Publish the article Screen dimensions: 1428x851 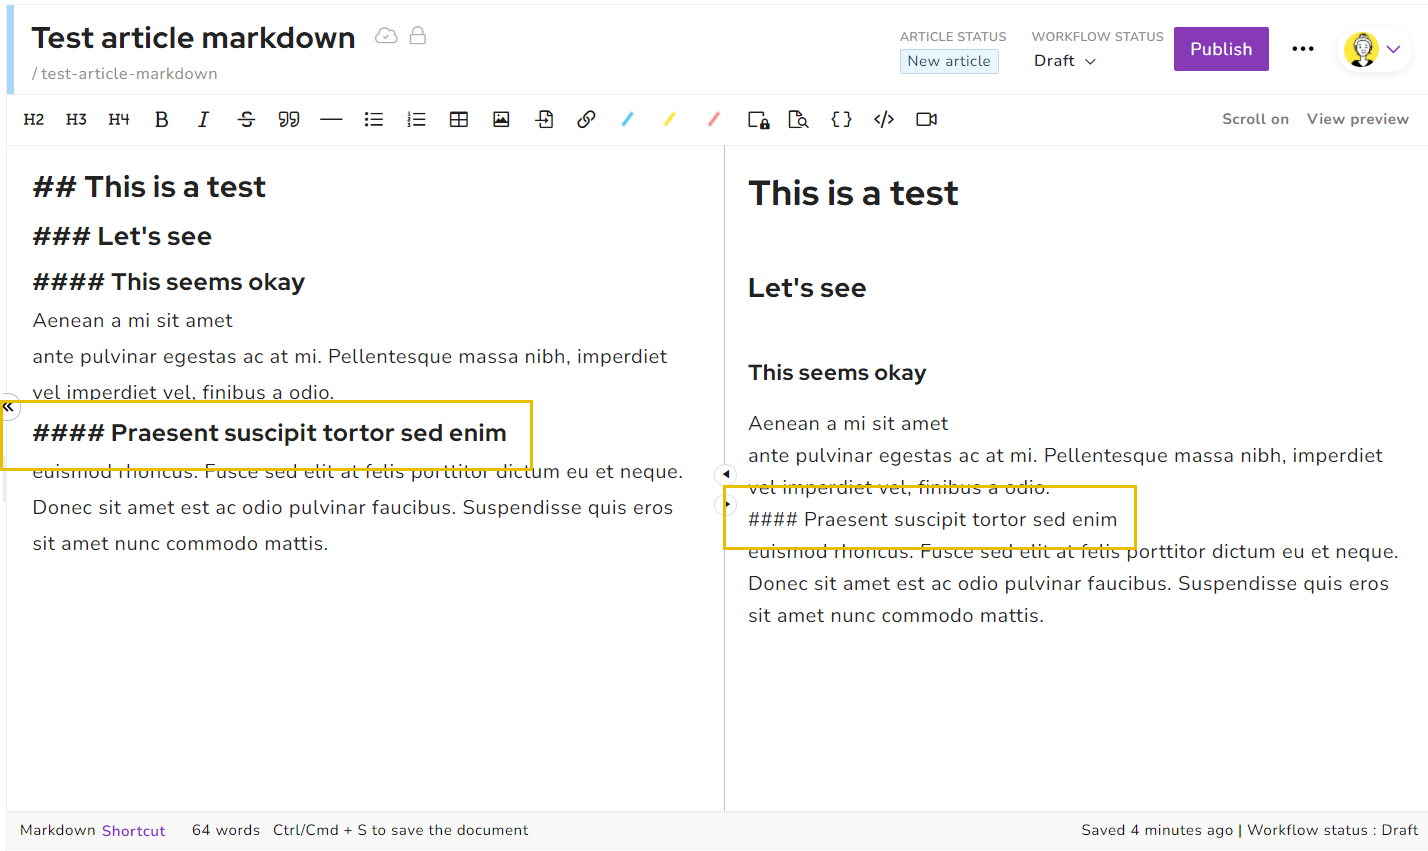(1220, 49)
